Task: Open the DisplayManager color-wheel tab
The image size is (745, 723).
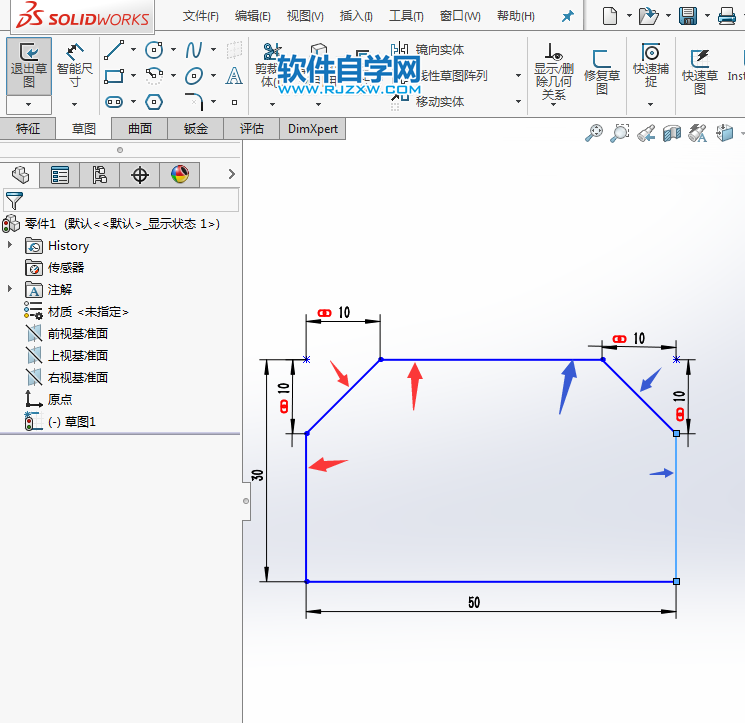Action: point(180,175)
